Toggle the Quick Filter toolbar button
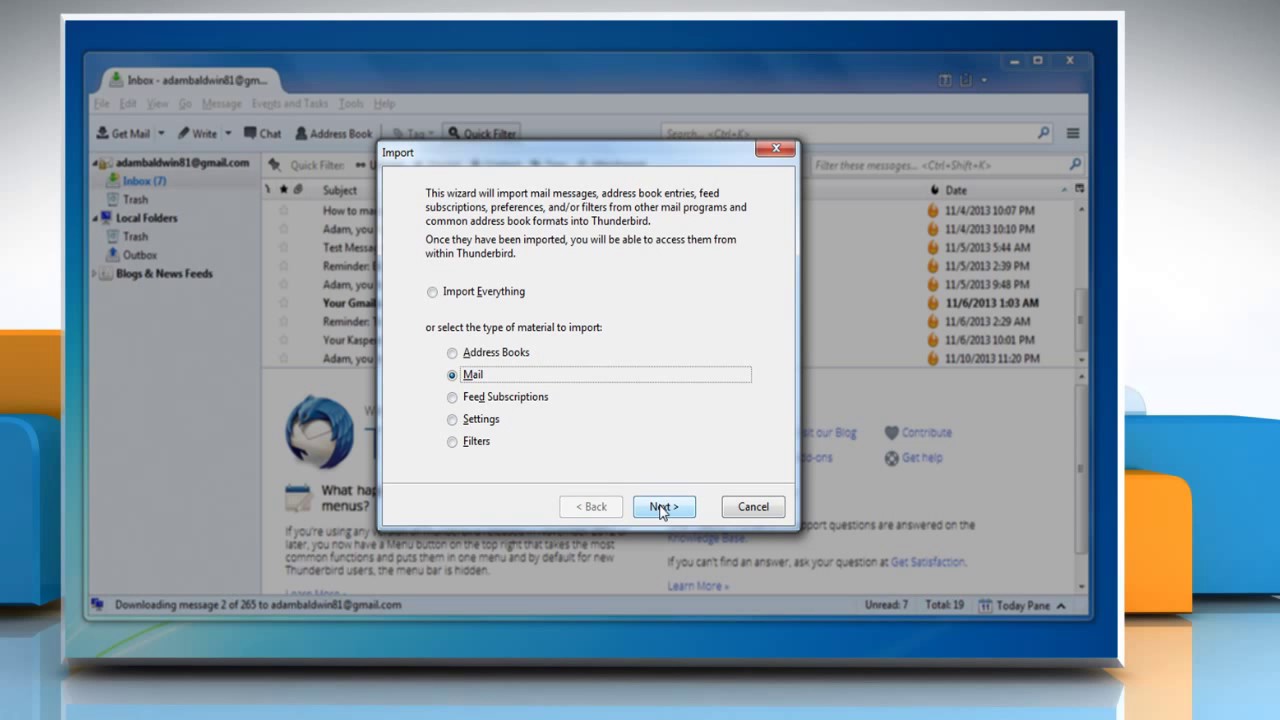The height and width of the screenshot is (720, 1280). tap(482, 133)
